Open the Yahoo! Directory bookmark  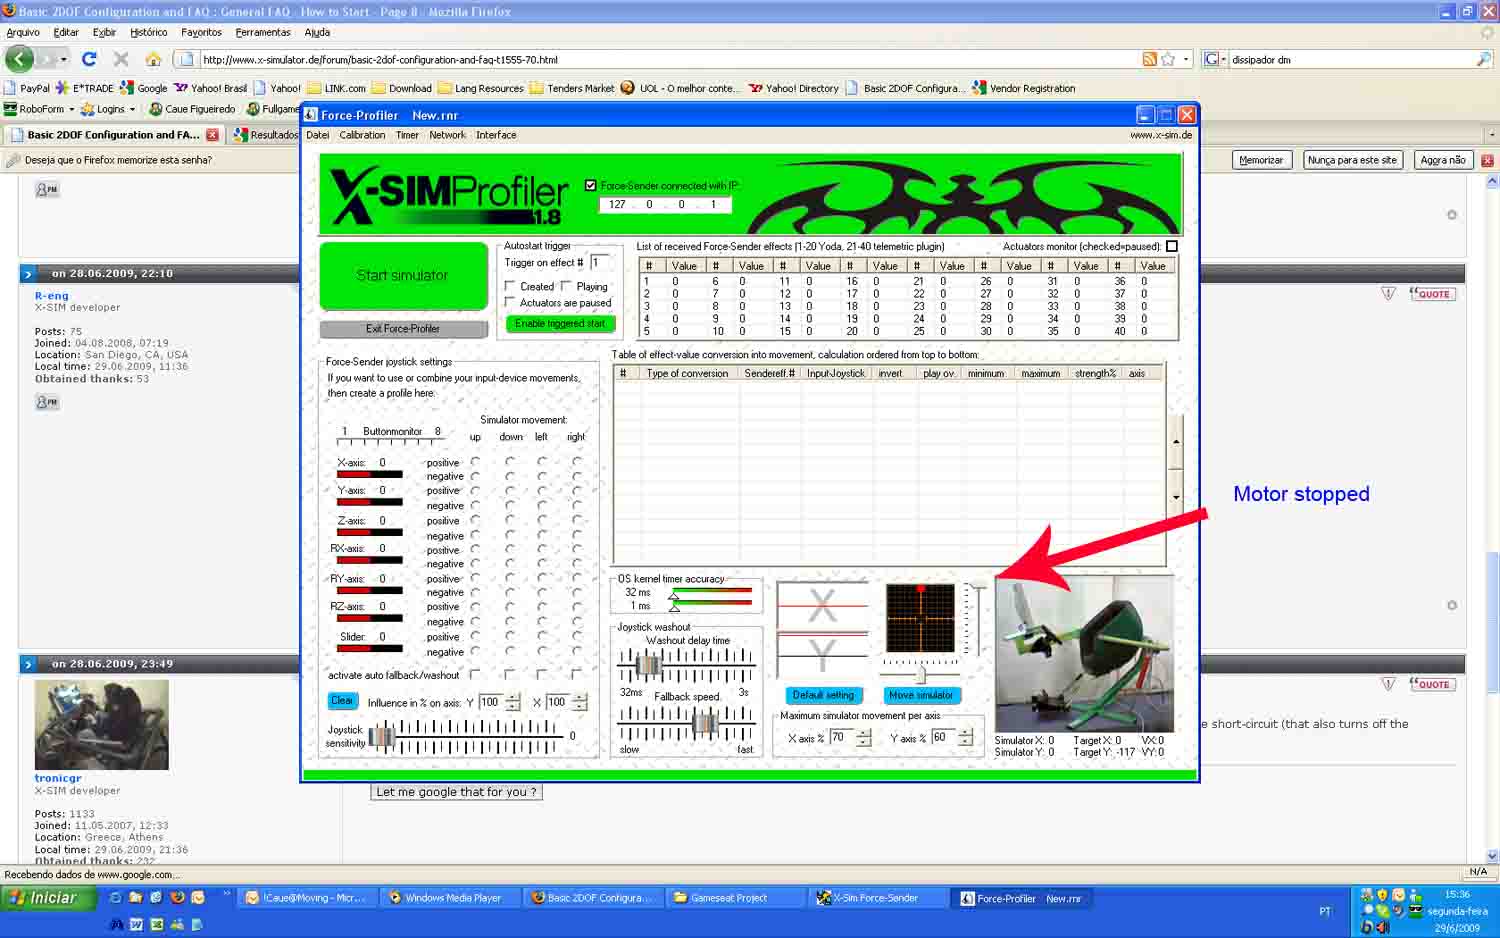point(794,88)
